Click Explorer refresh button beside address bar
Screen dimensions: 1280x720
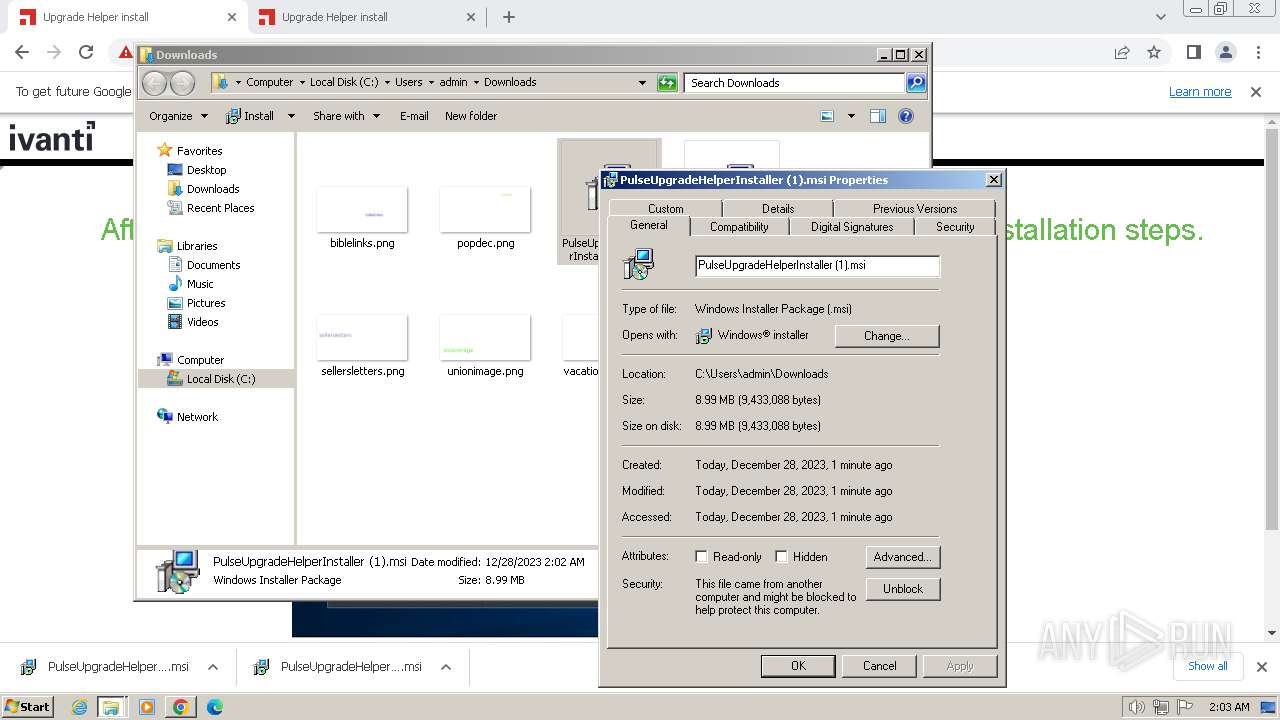click(x=667, y=83)
